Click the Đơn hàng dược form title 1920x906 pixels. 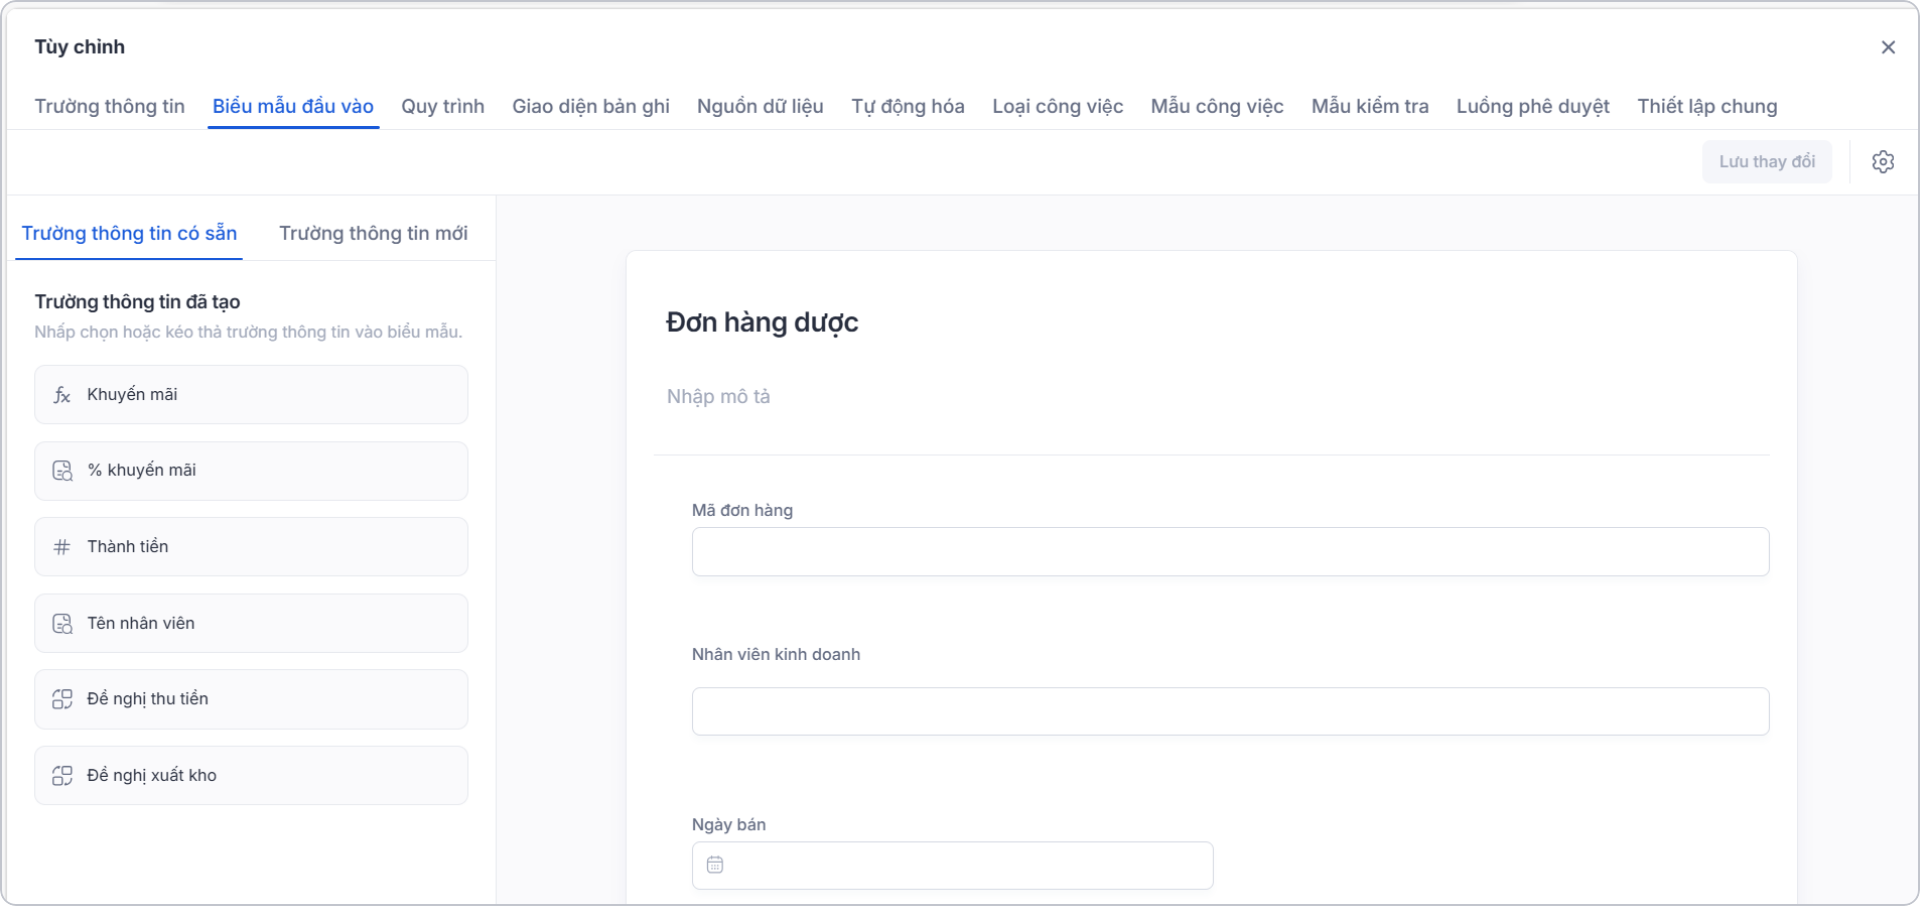(x=762, y=322)
